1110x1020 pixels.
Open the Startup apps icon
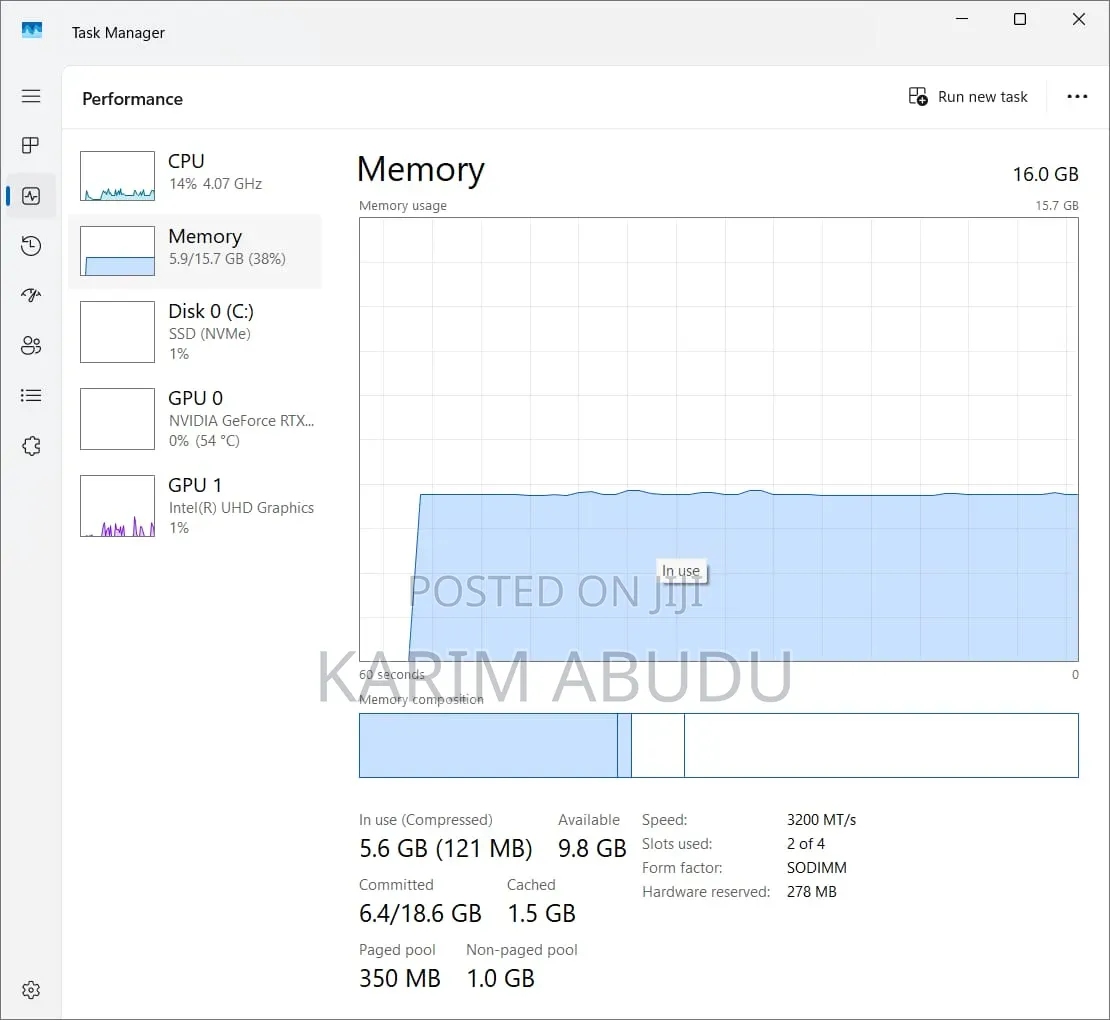(30, 295)
